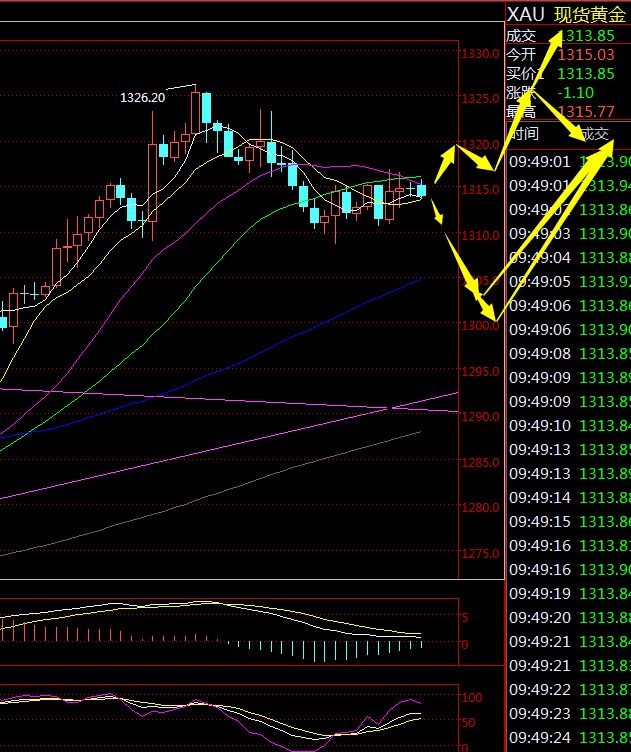Screen dimensions: 631x752
Task: Click the 09:49:22 trade time
Action: 540,690
